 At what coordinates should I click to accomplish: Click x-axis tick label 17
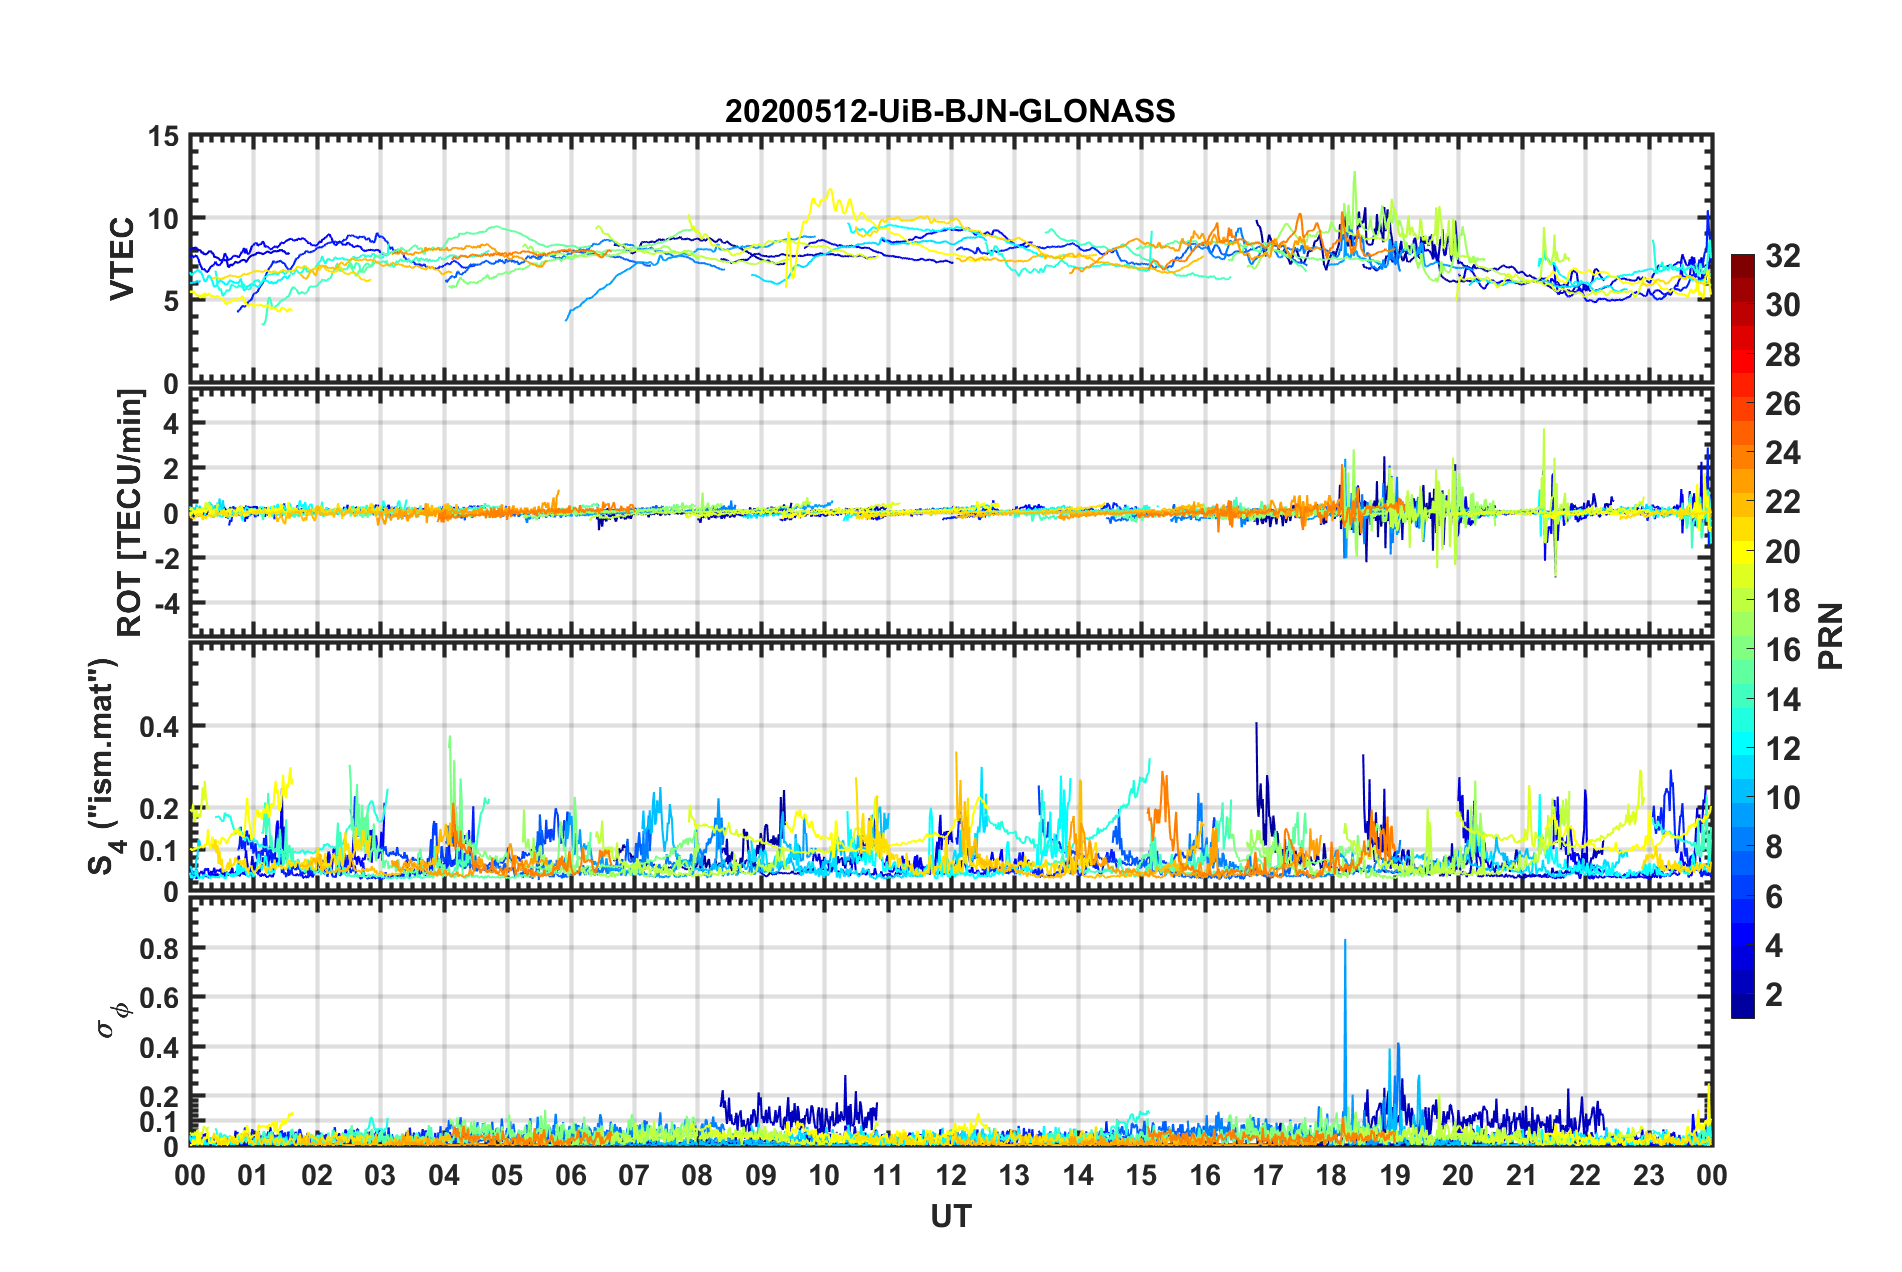click(x=1268, y=1175)
